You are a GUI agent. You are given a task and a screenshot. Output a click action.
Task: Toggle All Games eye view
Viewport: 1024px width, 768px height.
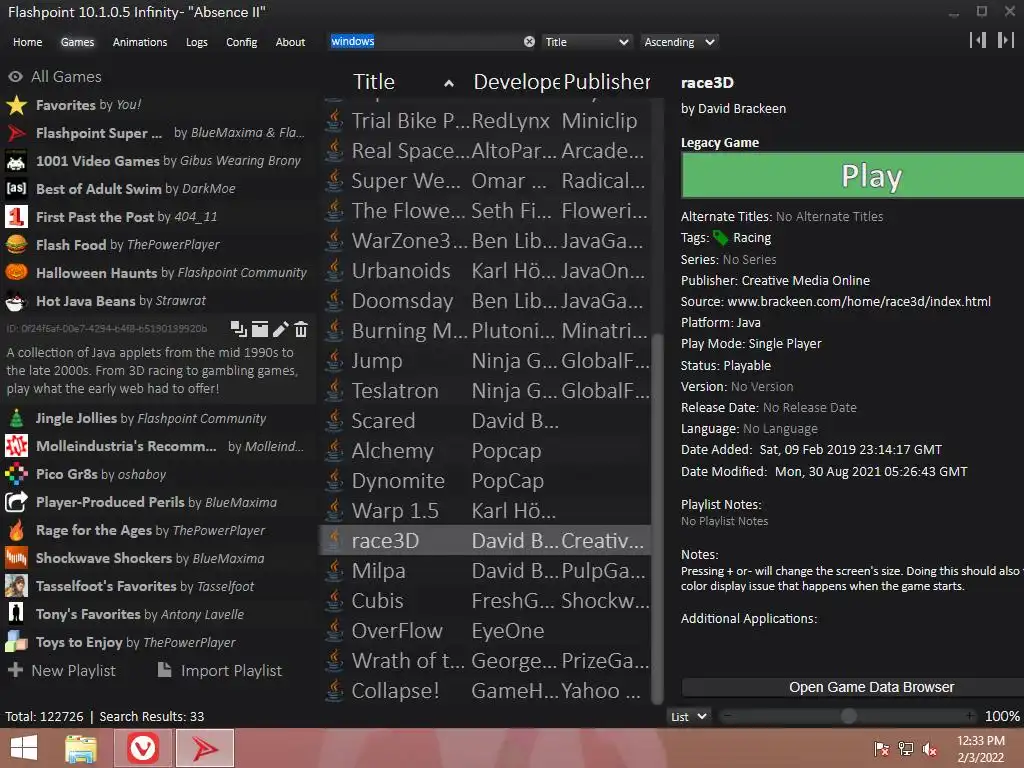15,77
